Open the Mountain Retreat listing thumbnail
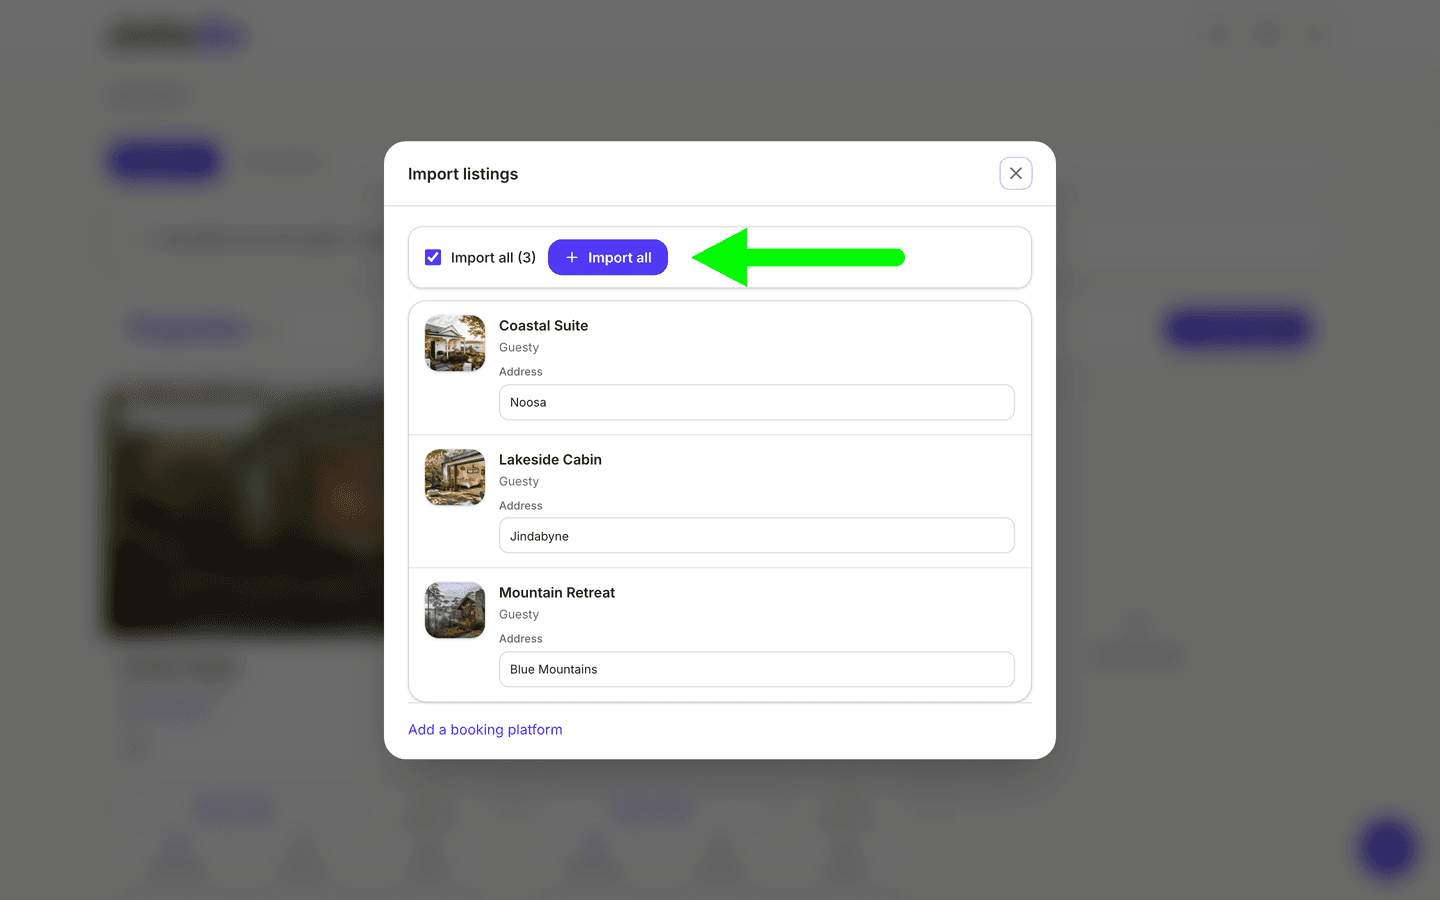The height and width of the screenshot is (900, 1440). pyautogui.click(x=455, y=610)
